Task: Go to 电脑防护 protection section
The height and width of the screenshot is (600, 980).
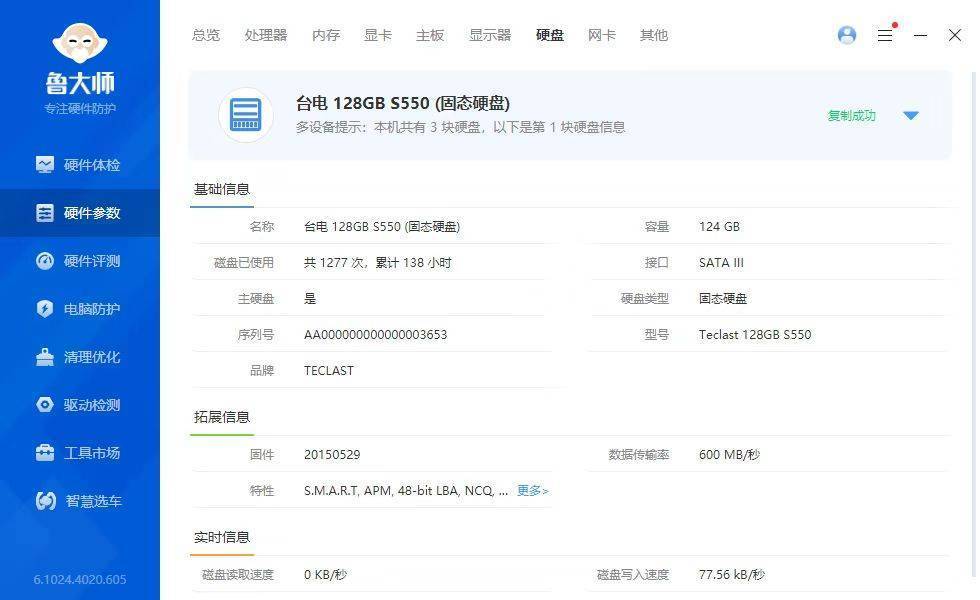Action: click(79, 309)
